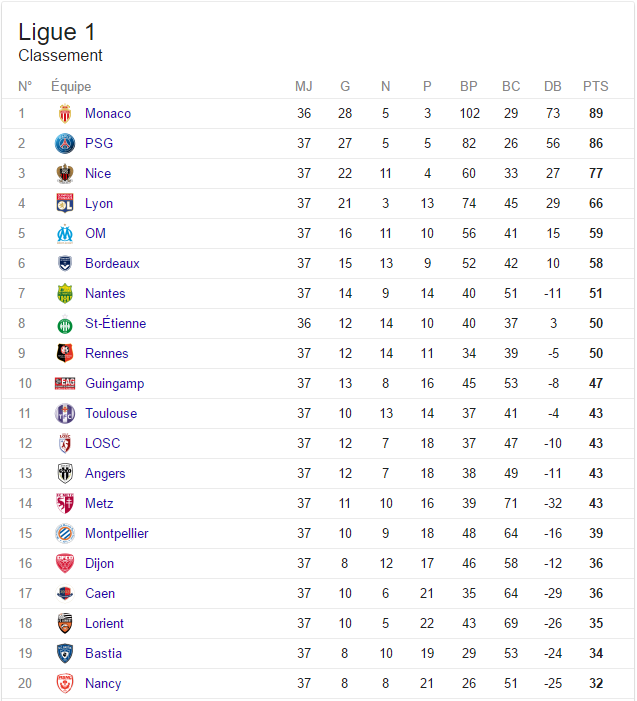Select the Angers team name

105,473
